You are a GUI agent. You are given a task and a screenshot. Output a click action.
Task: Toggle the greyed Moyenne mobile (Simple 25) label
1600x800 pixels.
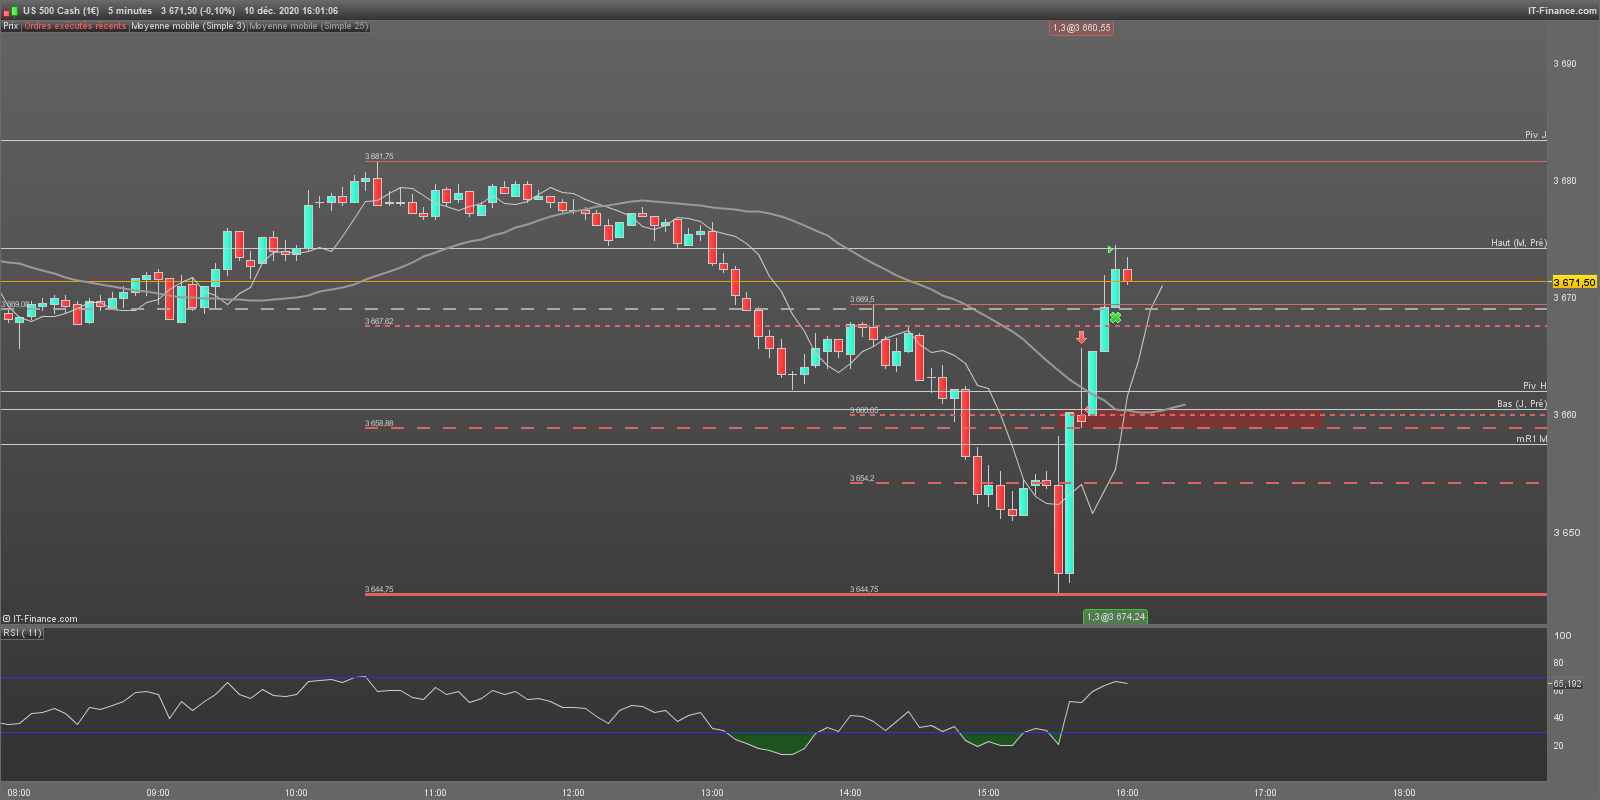pos(309,26)
